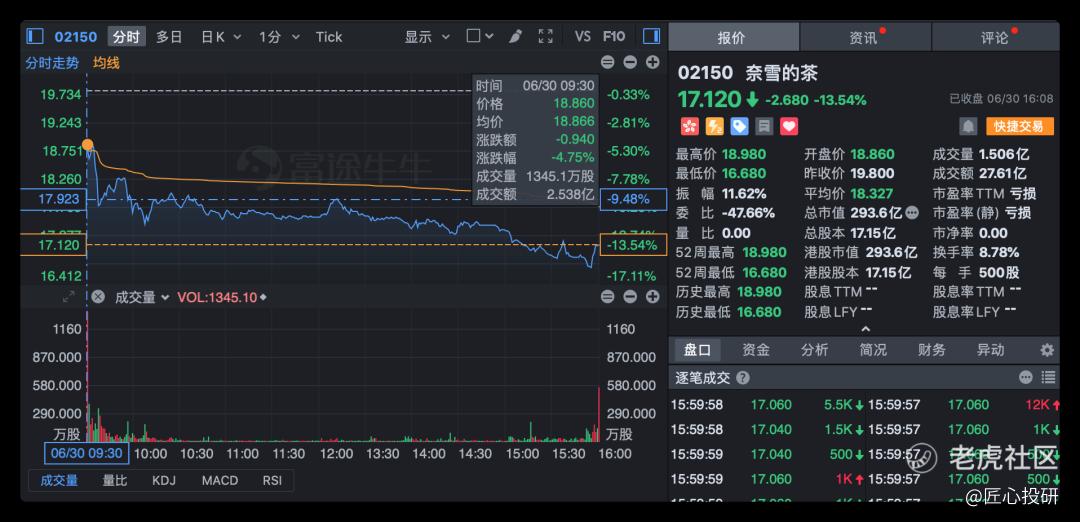Open the 评论 comments tab
The width and height of the screenshot is (1080, 522).
coord(995,37)
